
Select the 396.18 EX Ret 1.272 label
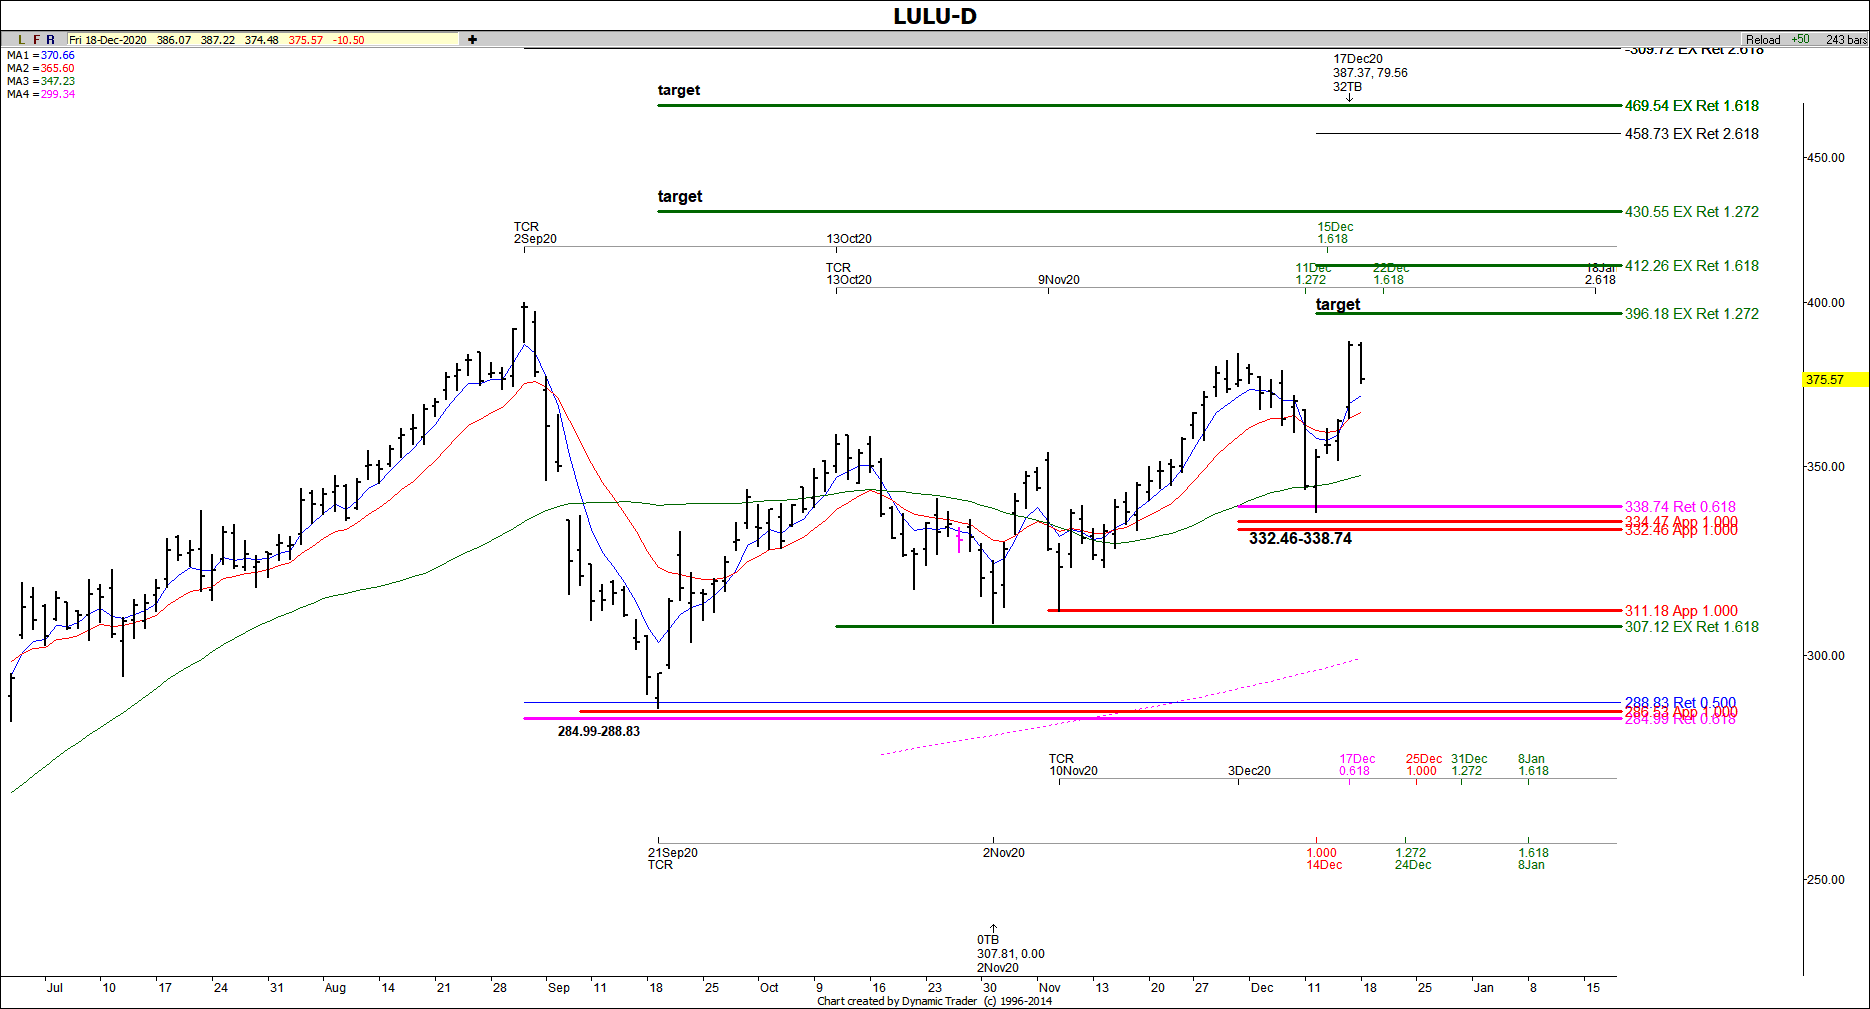point(1691,314)
